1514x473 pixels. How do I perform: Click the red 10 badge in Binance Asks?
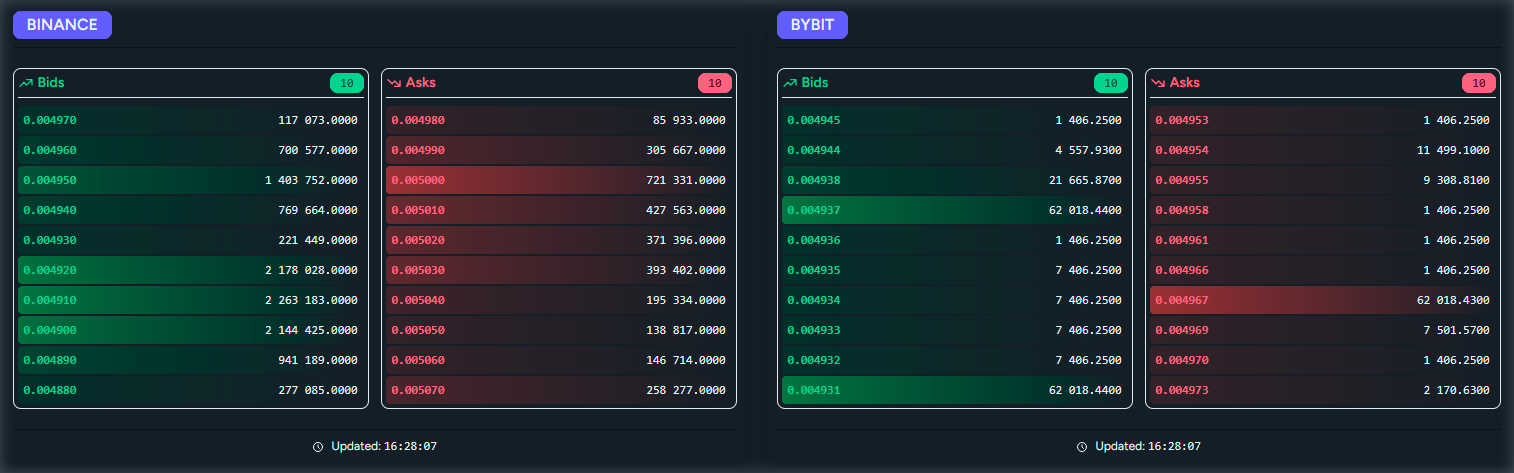coord(714,83)
